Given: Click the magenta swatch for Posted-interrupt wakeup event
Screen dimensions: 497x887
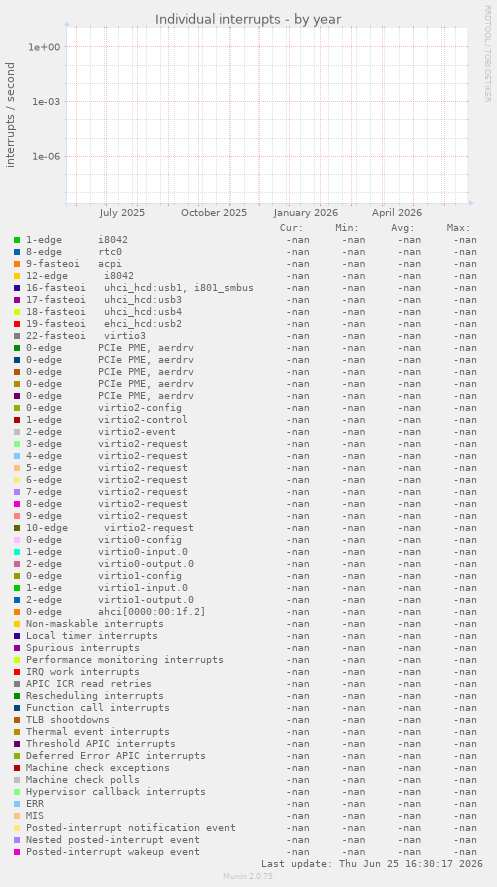Looking at the screenshot, I should pos(17,852).
